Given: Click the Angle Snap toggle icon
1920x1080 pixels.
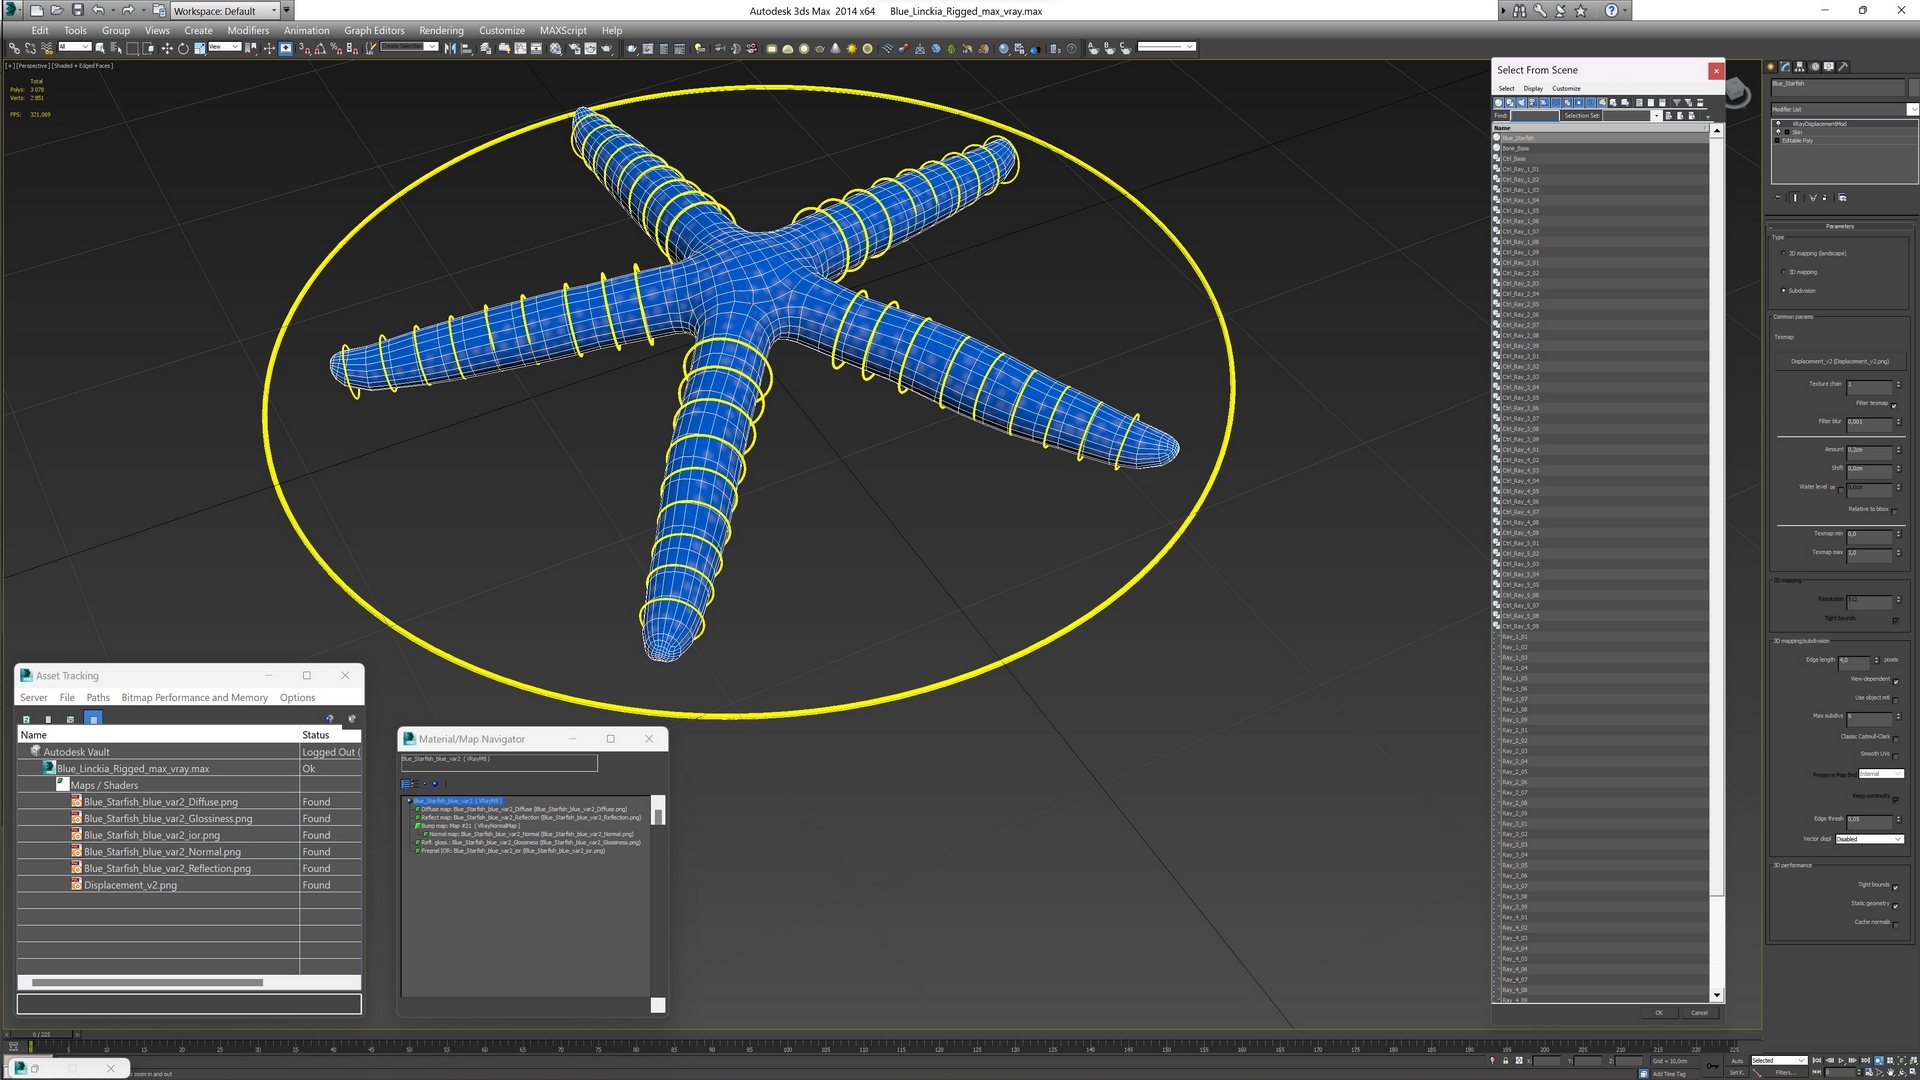Looking at the screenshot, I should tap(319, 48).
